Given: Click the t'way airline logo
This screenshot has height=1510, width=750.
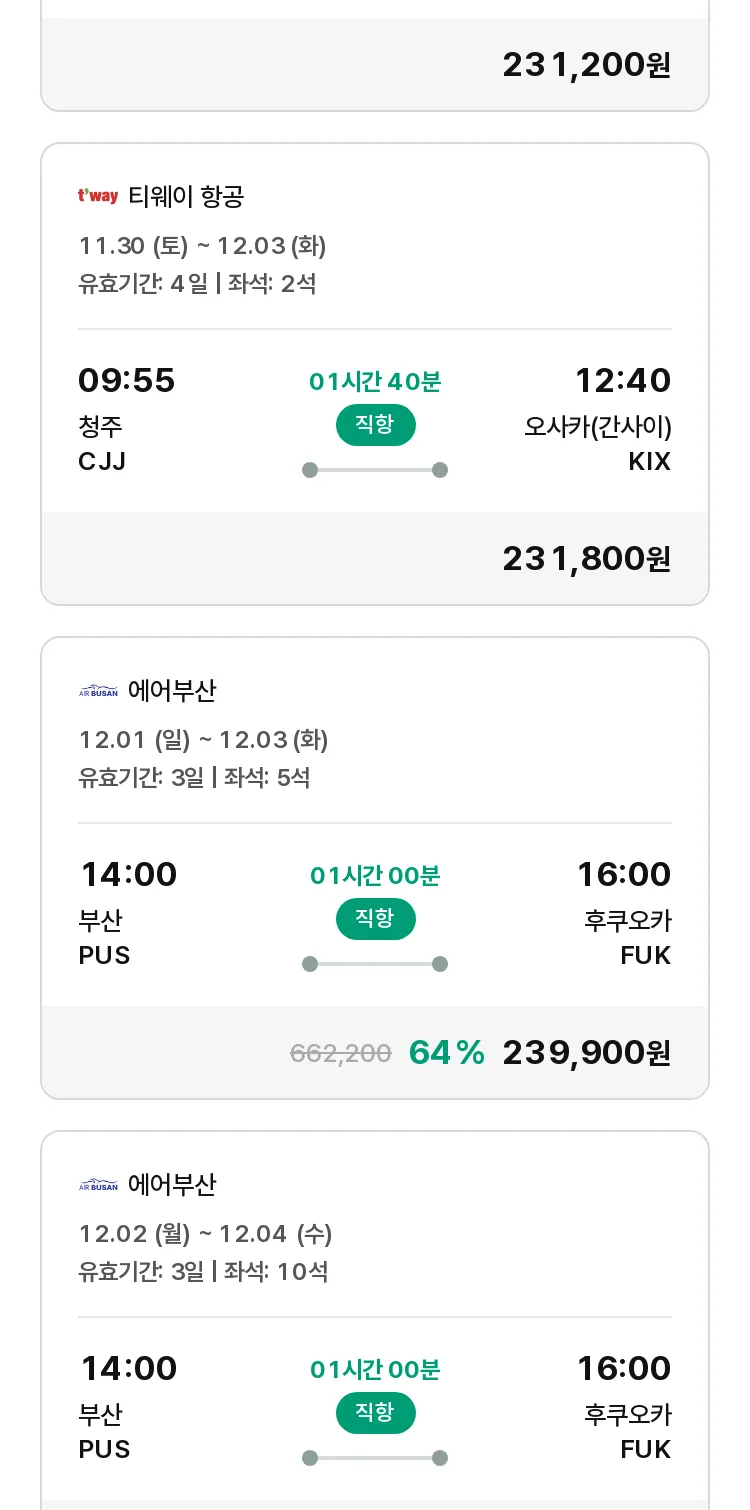Looking at the screenshot, I should (x=98, y=196).
